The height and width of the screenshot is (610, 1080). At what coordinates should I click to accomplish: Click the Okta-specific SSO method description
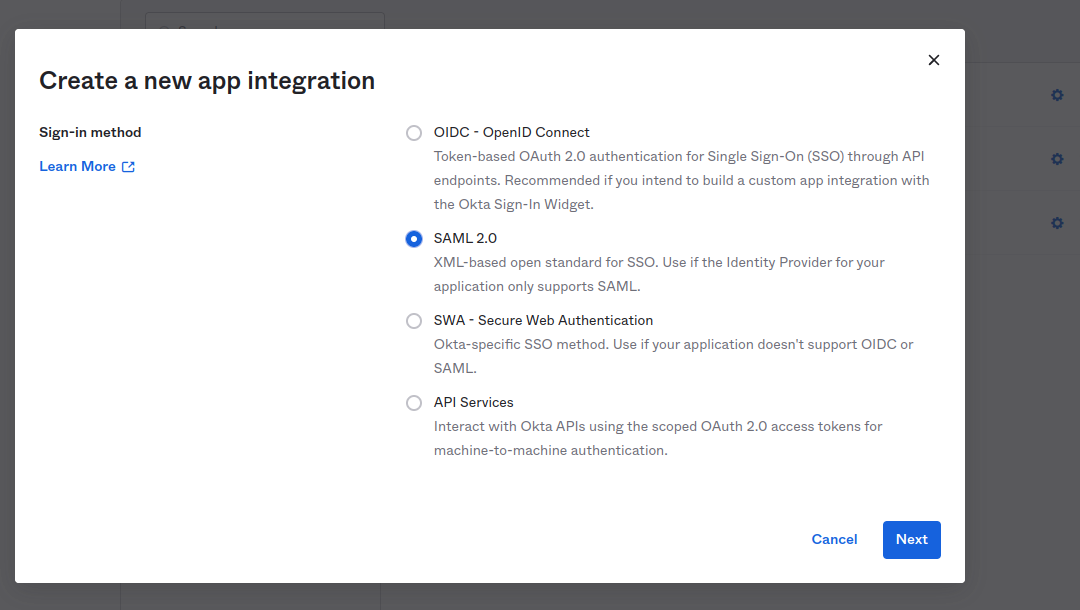click(674, 356)
